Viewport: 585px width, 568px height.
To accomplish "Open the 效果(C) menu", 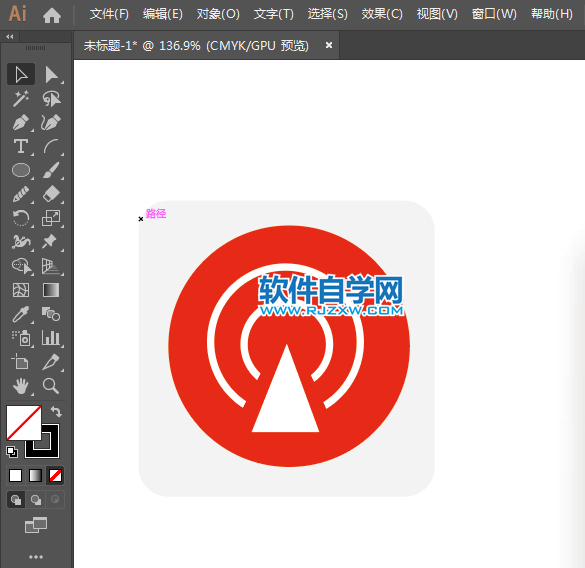I will [x=382, y=14].
